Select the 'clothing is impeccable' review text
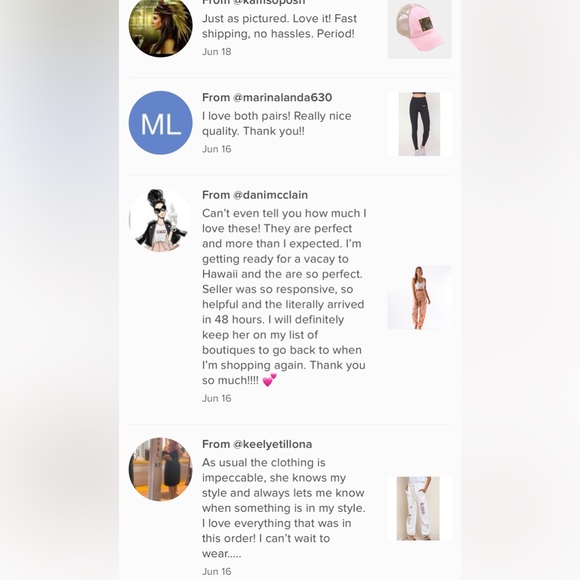 [284, 508]
